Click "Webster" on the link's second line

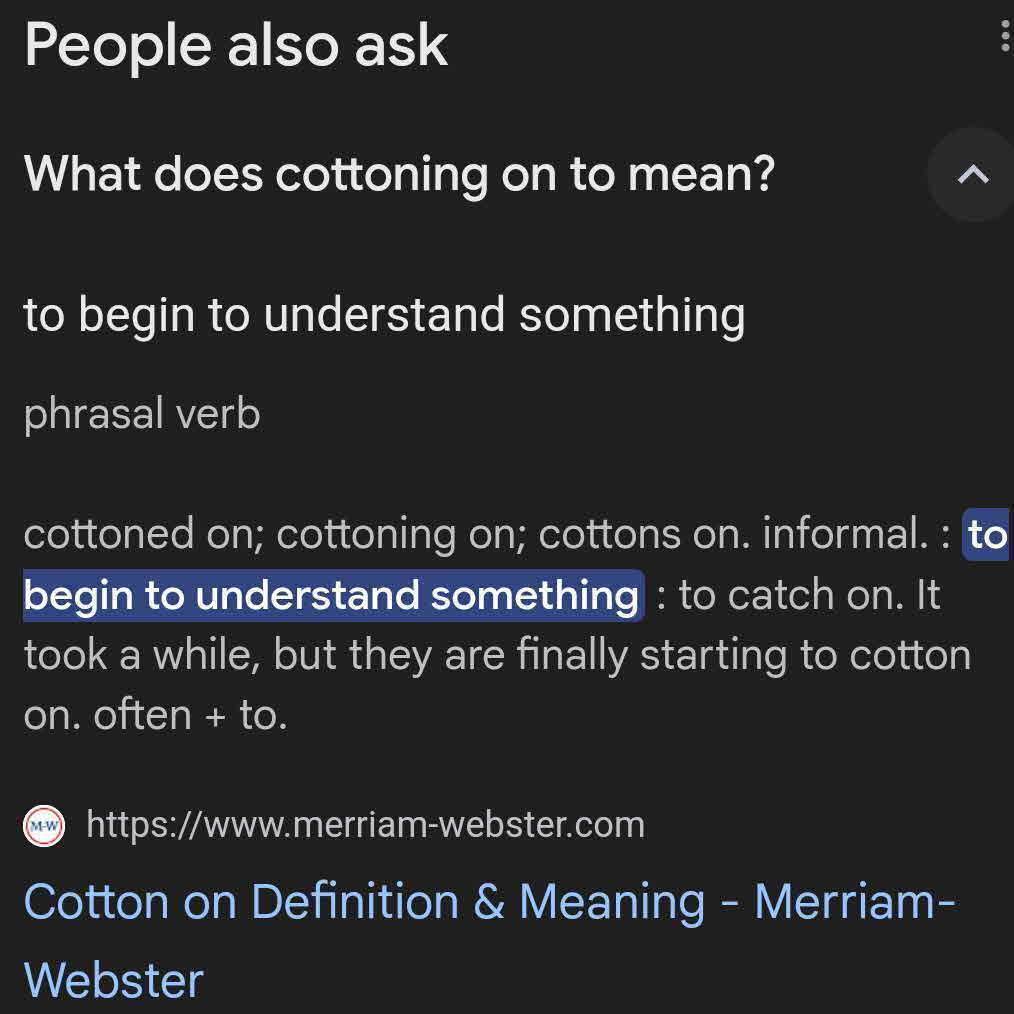(x=114, y=979)
